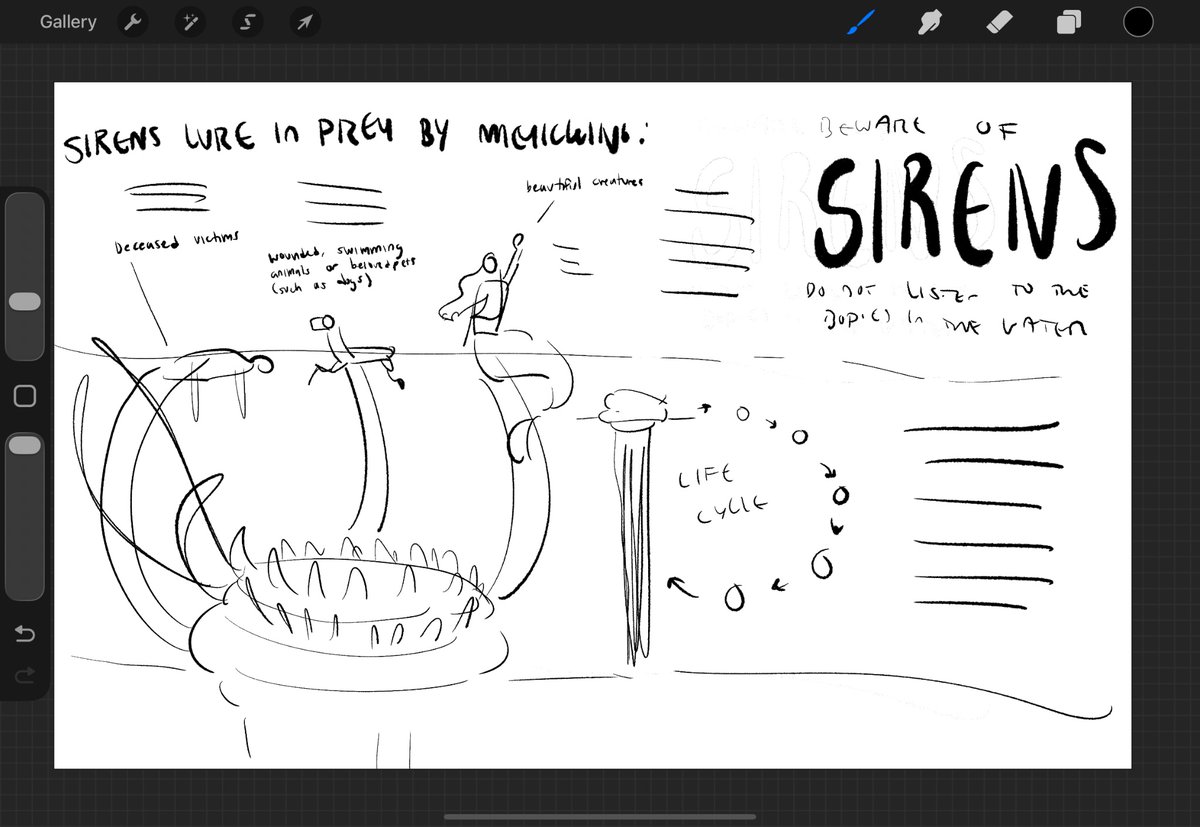The width and height of the screenshot is (1200, 827).
Task: Select the Transform arrow tool
Action: tap(303, 22)
